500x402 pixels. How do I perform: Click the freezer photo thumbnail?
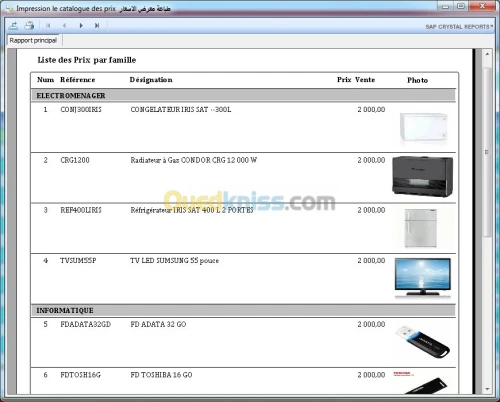pos(423,128)
